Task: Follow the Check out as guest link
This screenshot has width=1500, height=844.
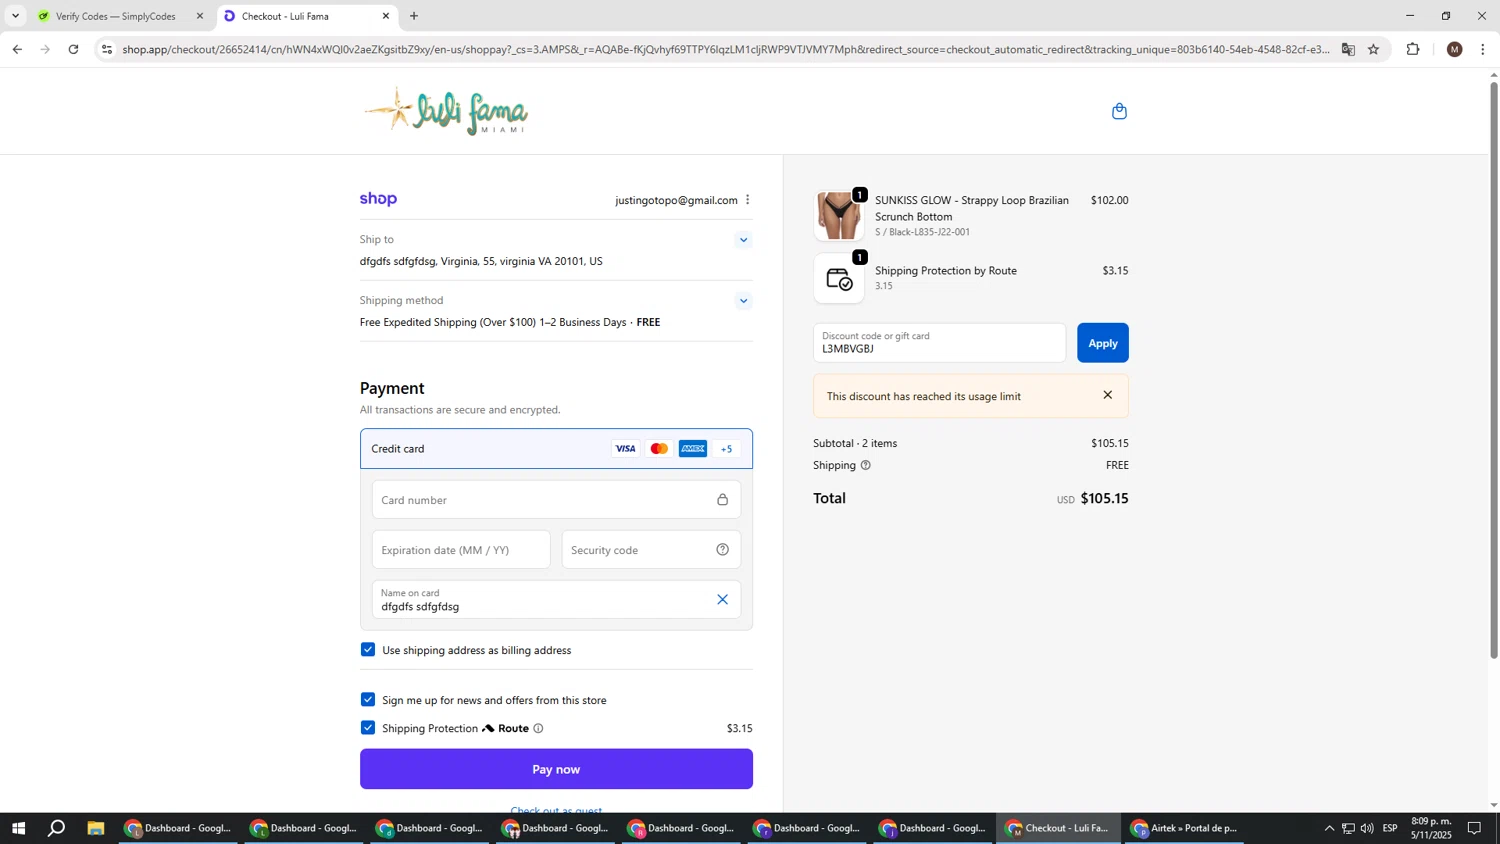Action: 556,809
